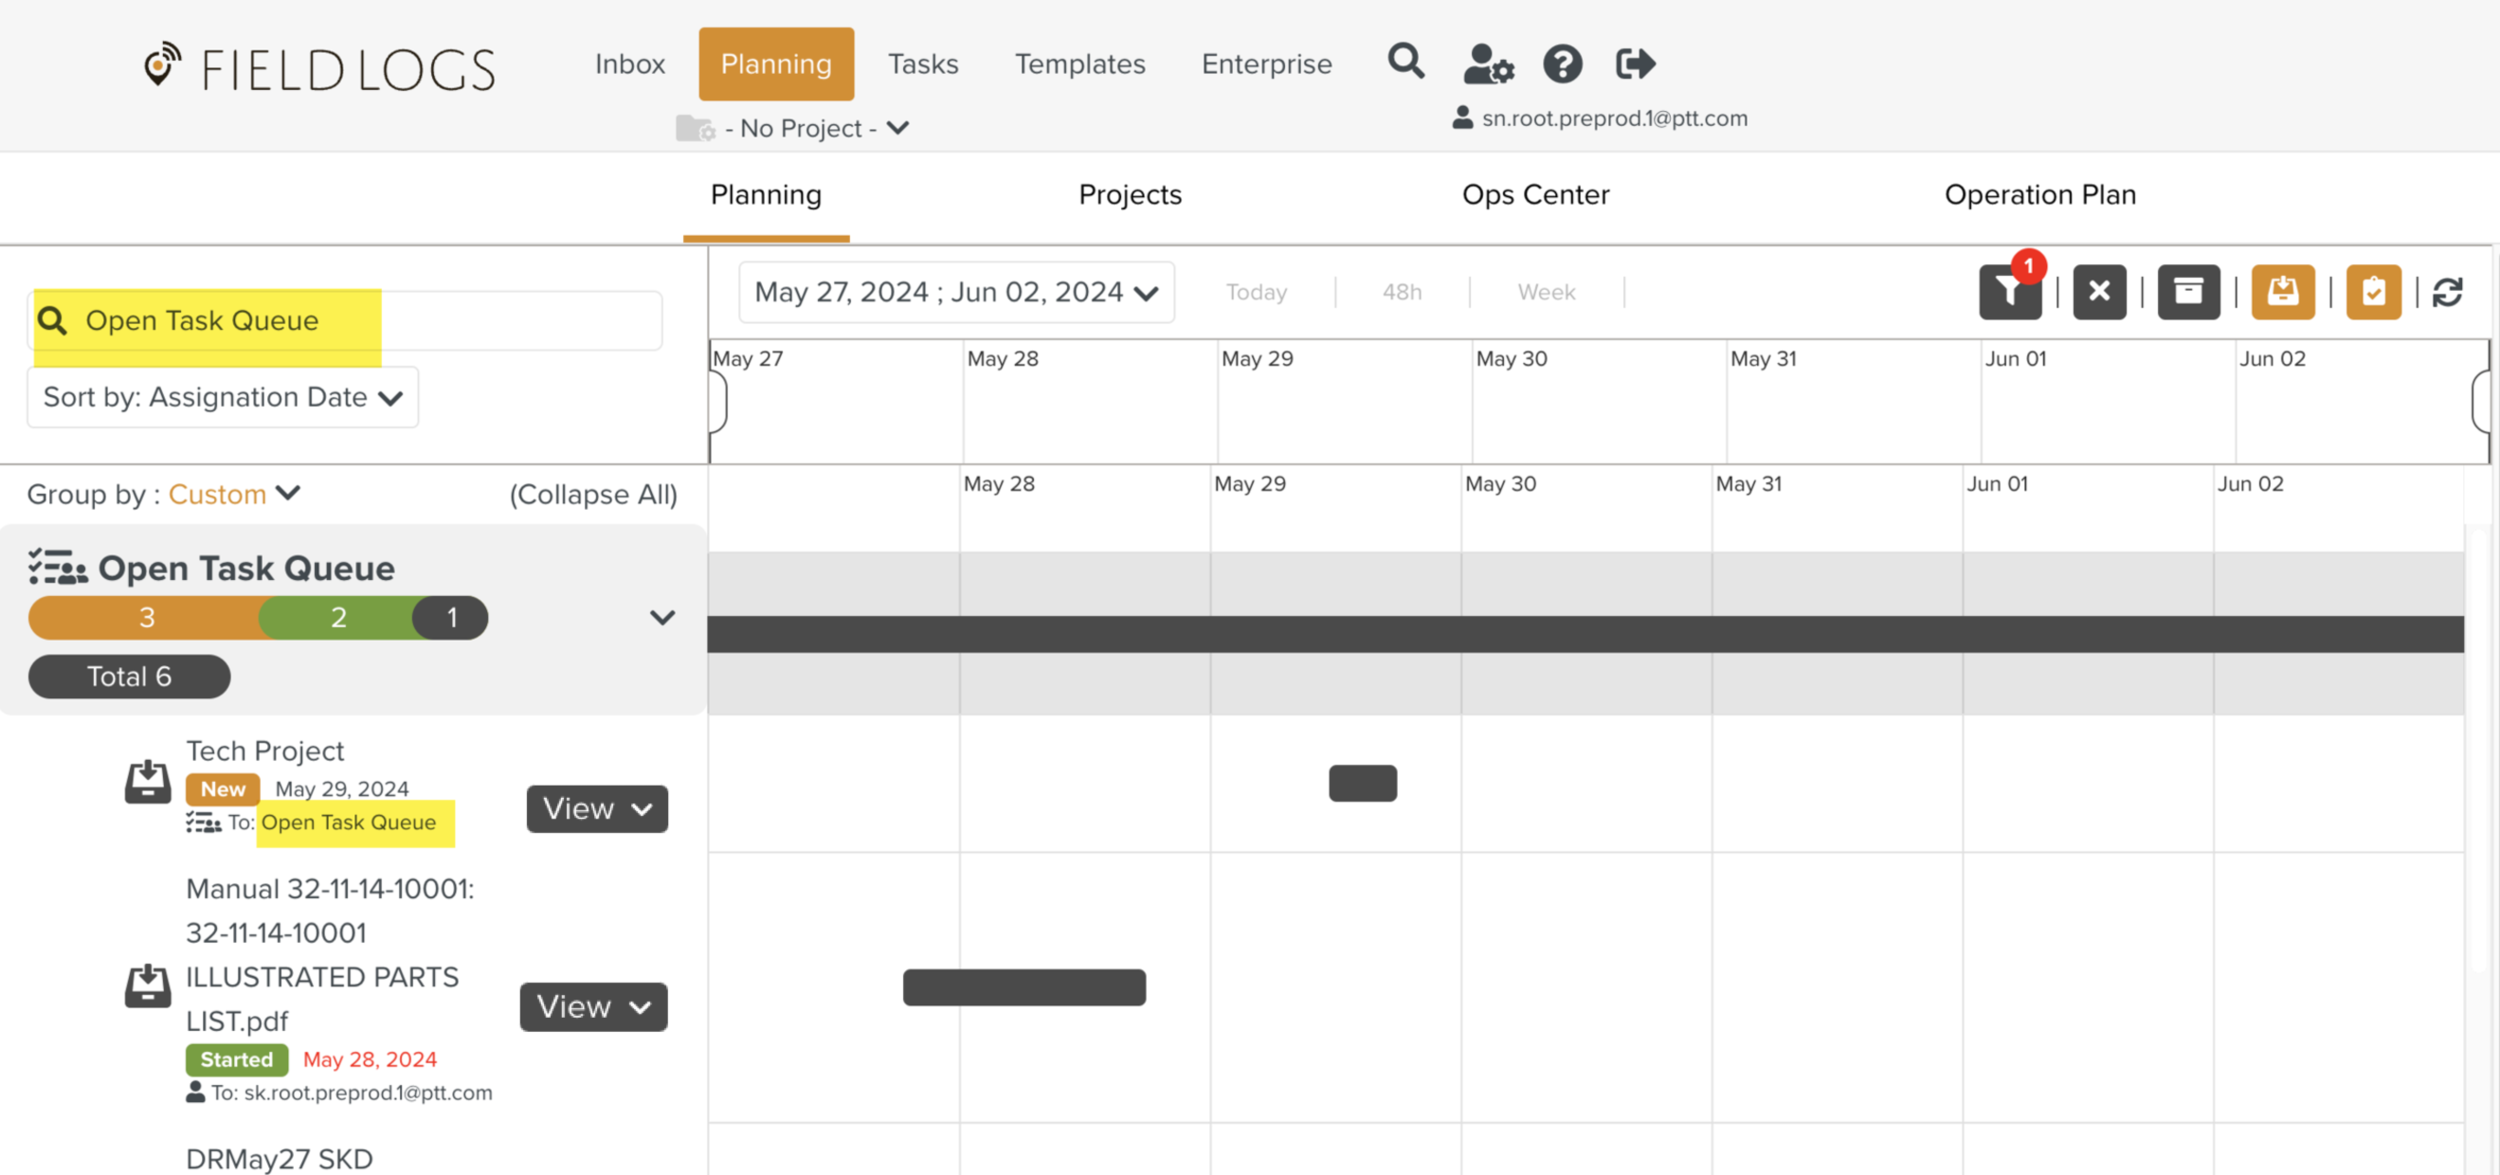The width and height of the screenshot is (2500, 1175).
Task: Click the Open Task Queue search field
Action: tap(345, 321)
